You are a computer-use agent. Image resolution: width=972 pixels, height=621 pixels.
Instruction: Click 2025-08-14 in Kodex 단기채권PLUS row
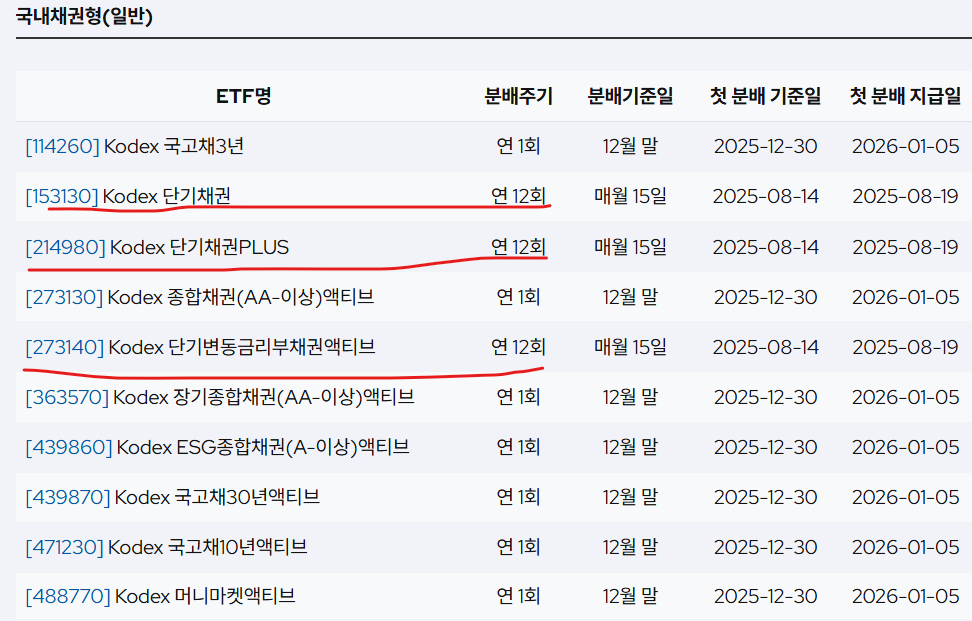(766, 247)
